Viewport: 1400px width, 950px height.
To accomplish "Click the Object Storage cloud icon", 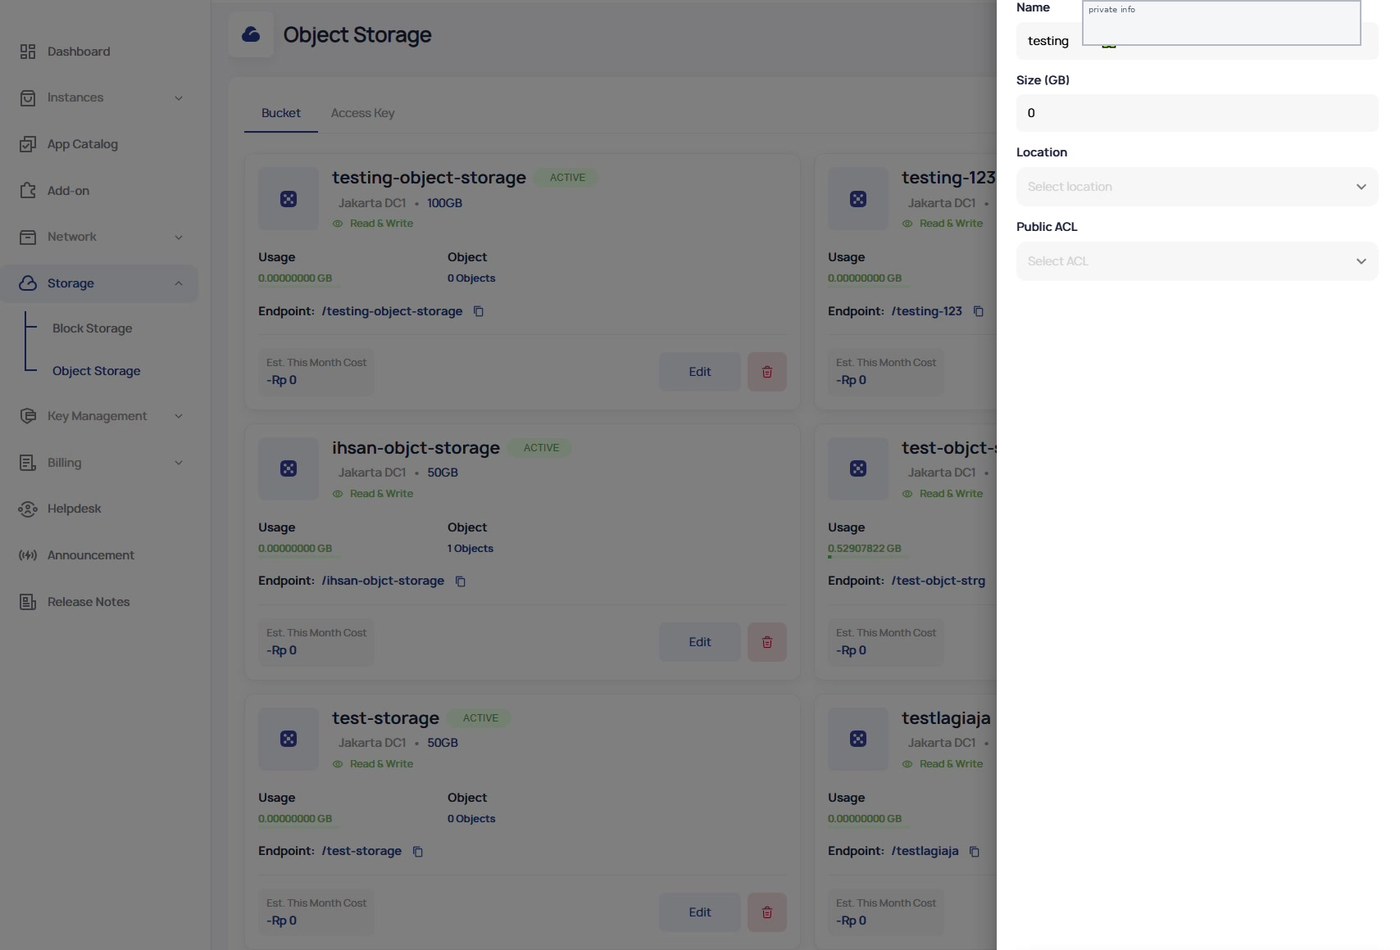I will tap(251, 35).
